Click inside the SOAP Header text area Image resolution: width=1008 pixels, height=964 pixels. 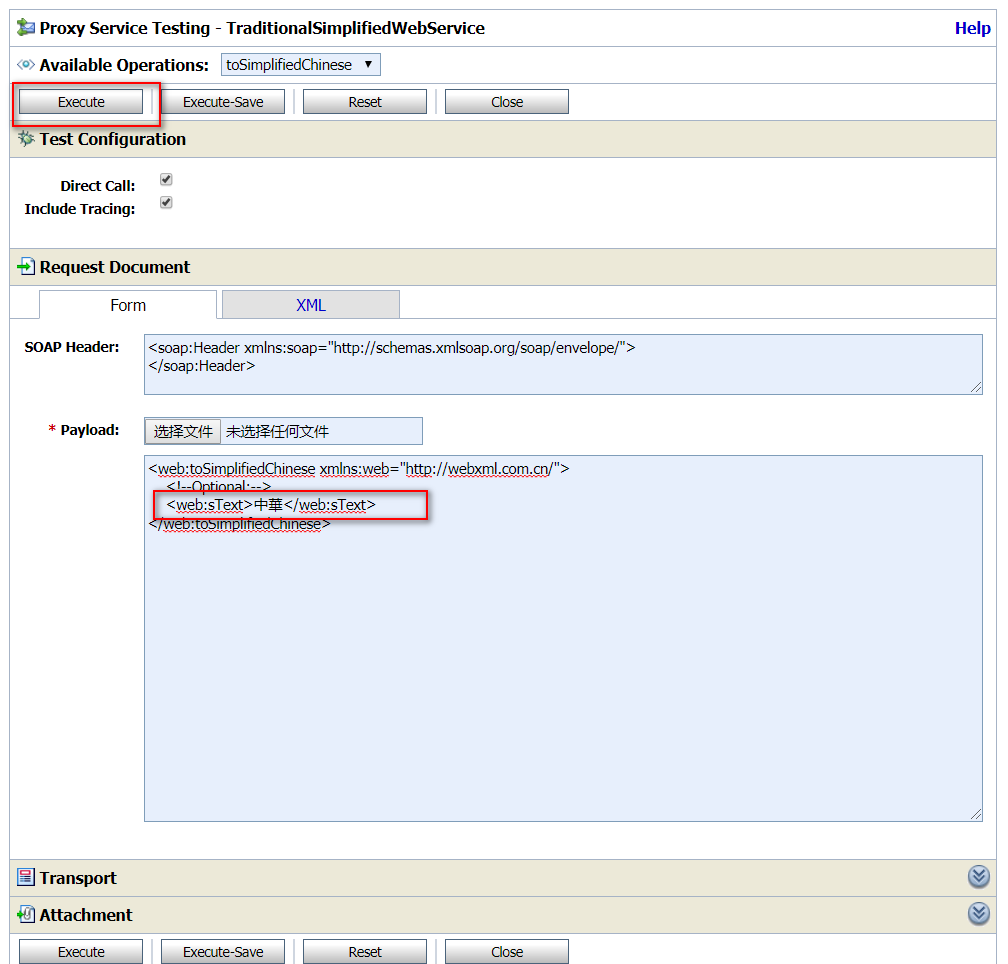coord(563,364)
